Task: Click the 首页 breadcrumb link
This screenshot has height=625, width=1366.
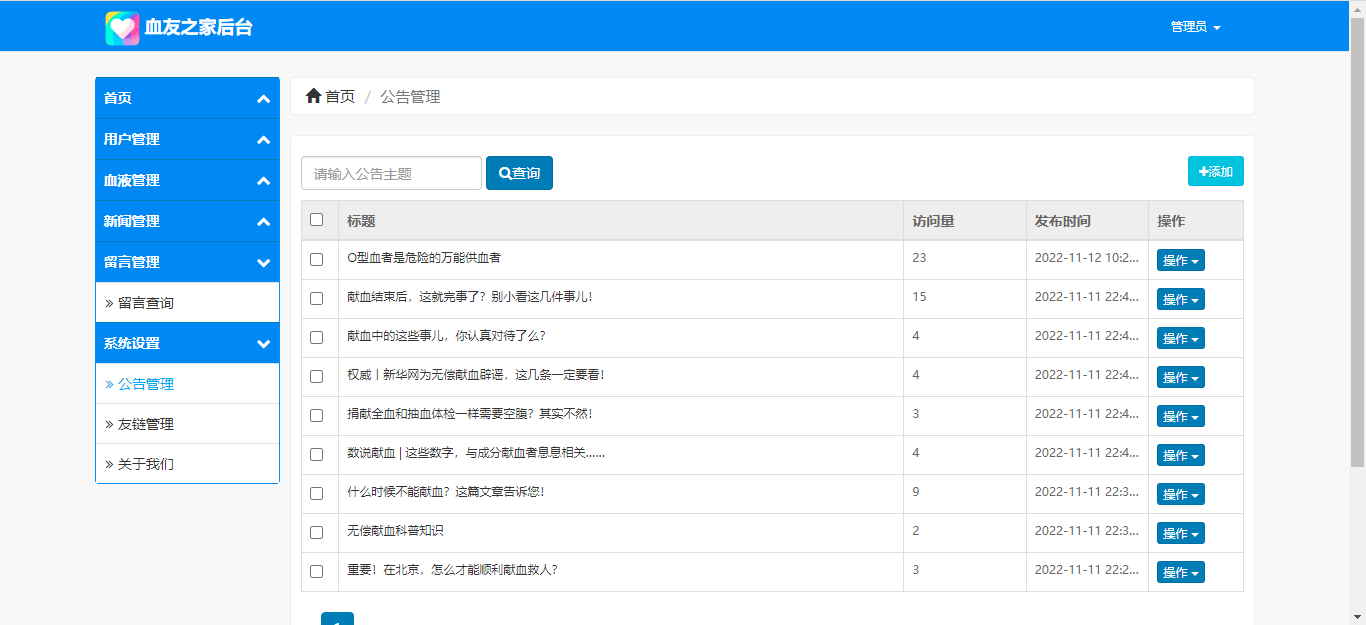Action: tap(340, 96)
